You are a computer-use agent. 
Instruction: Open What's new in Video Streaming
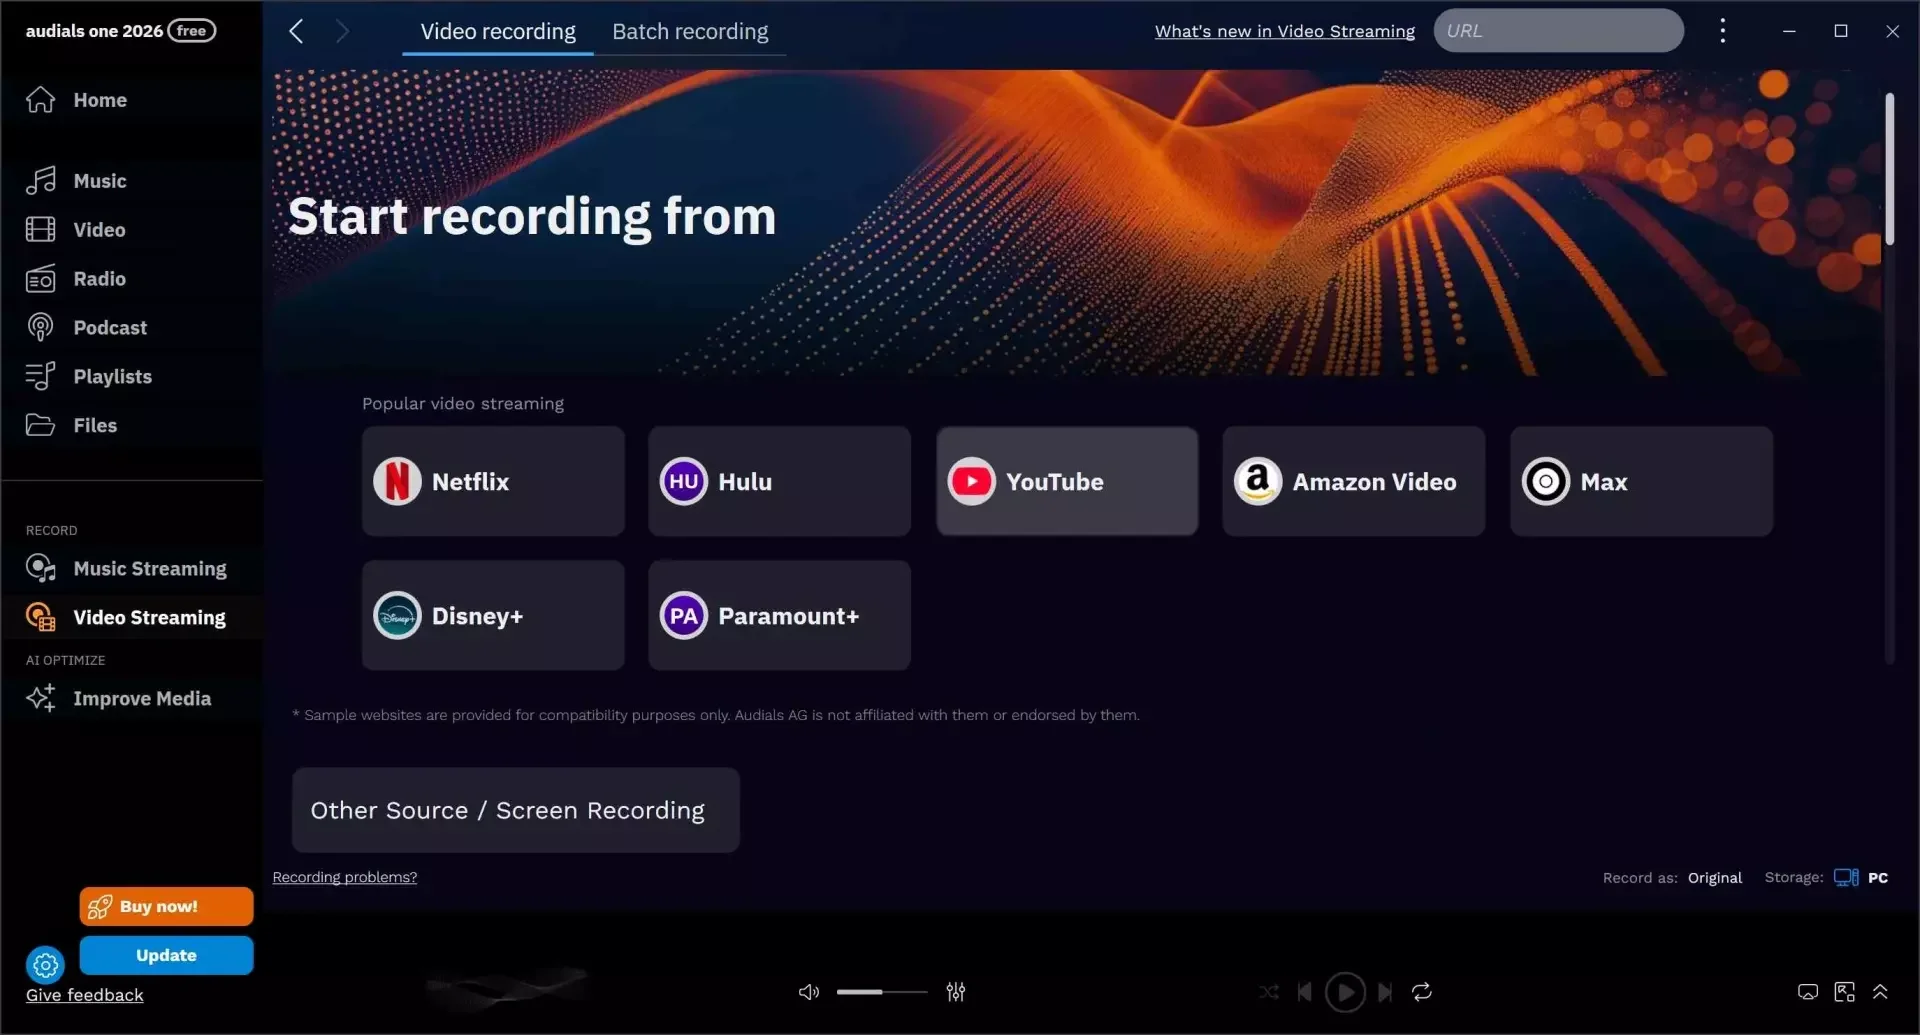click(1283, 31)
